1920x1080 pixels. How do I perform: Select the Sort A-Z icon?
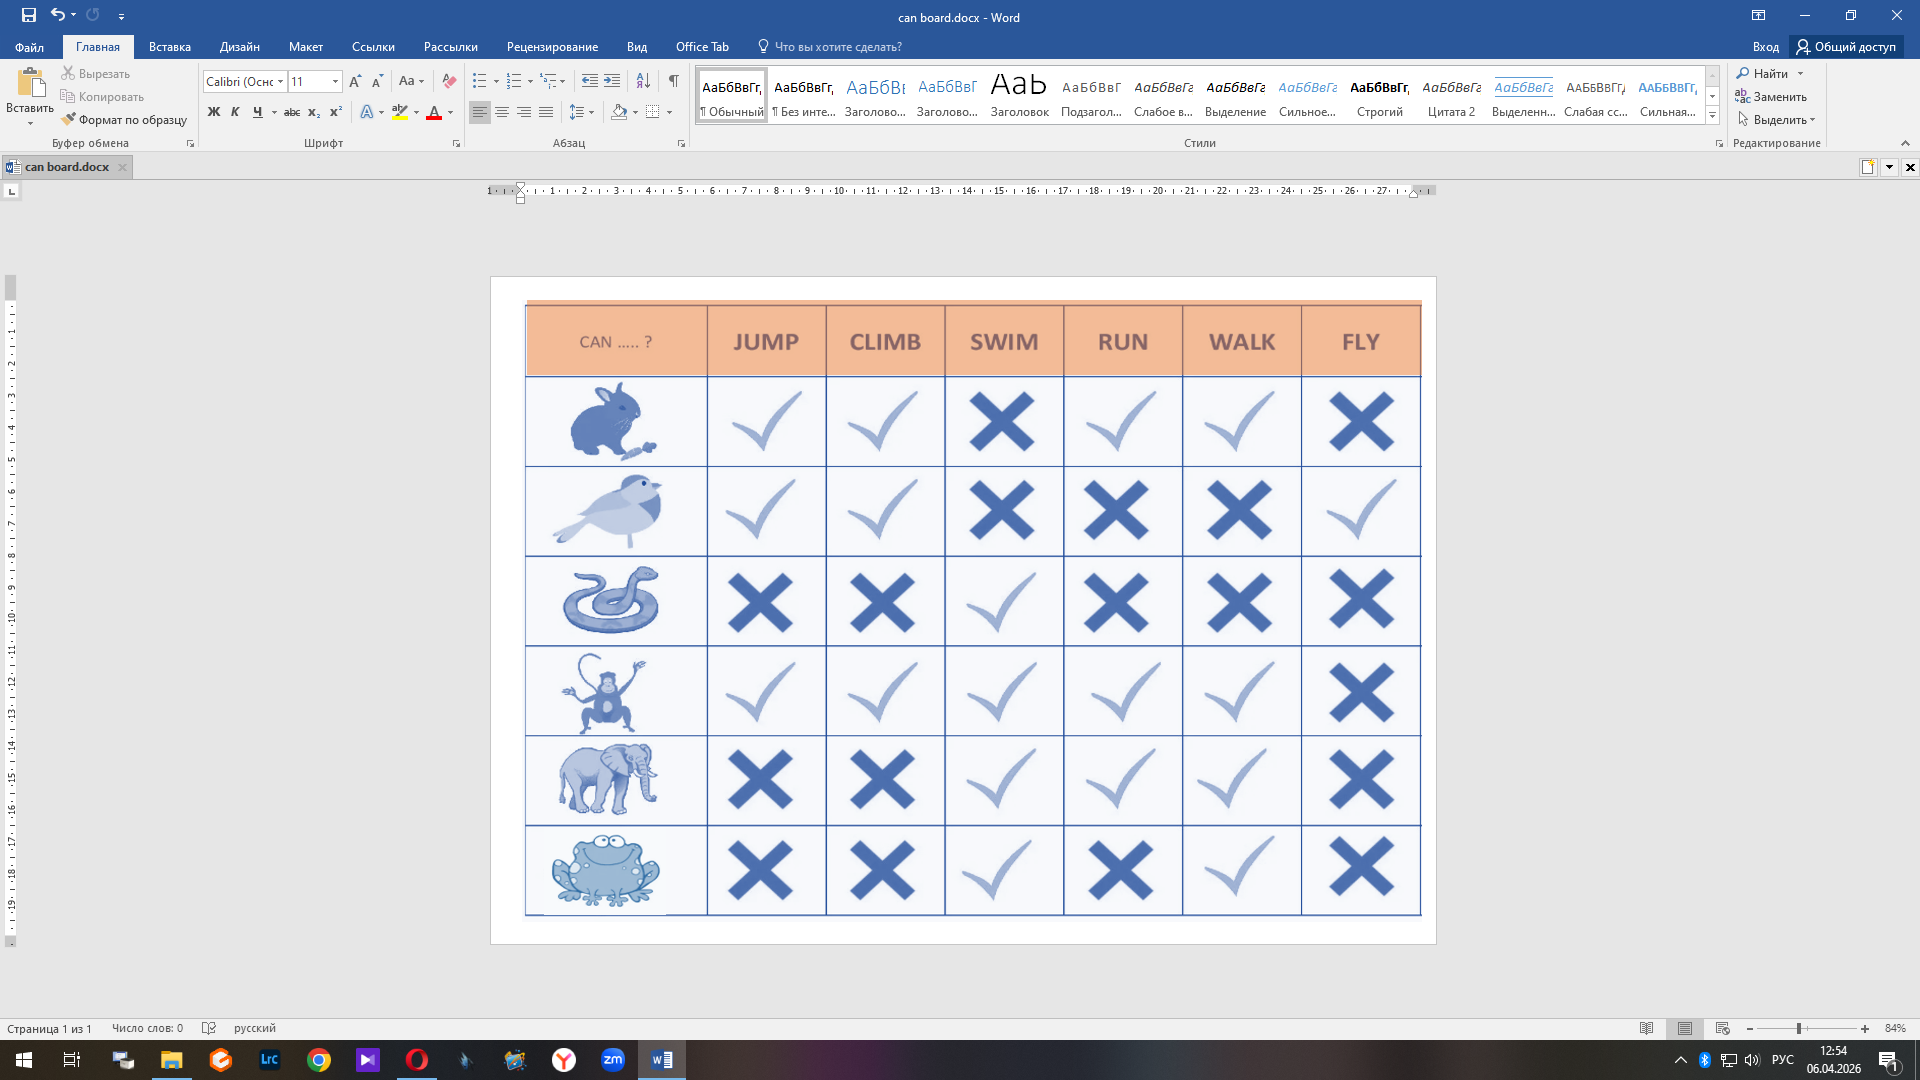pos(643,81)
